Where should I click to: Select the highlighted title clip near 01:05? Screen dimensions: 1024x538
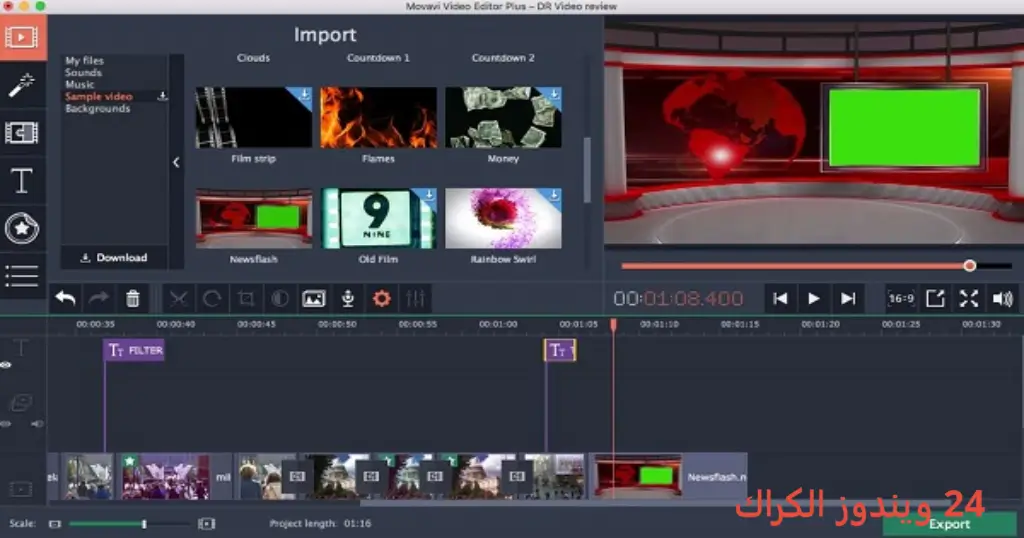pos(560,351)
